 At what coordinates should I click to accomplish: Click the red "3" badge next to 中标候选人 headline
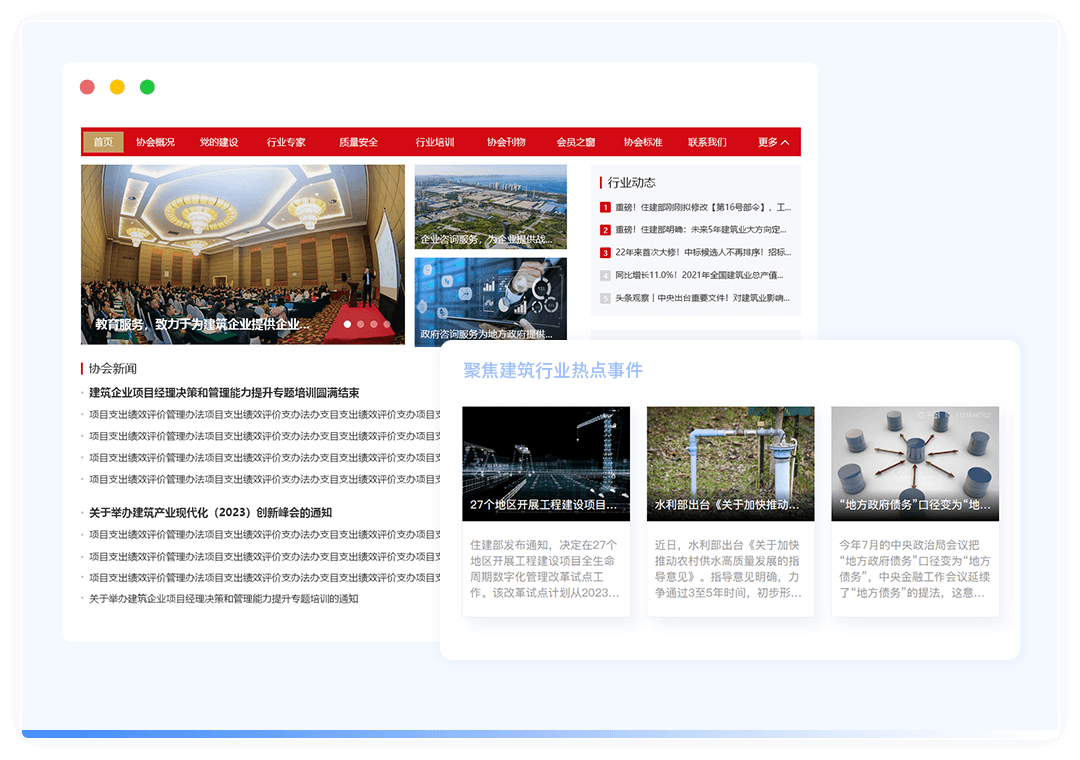605,253
